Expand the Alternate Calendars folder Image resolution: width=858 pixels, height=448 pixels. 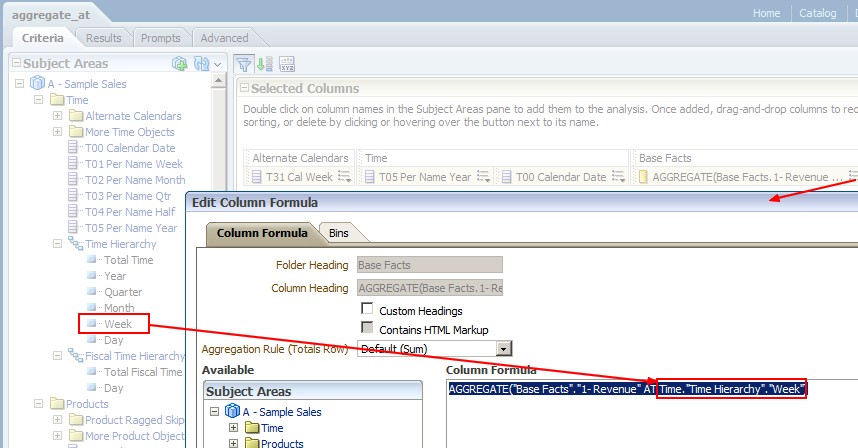(x=57, y=115)
